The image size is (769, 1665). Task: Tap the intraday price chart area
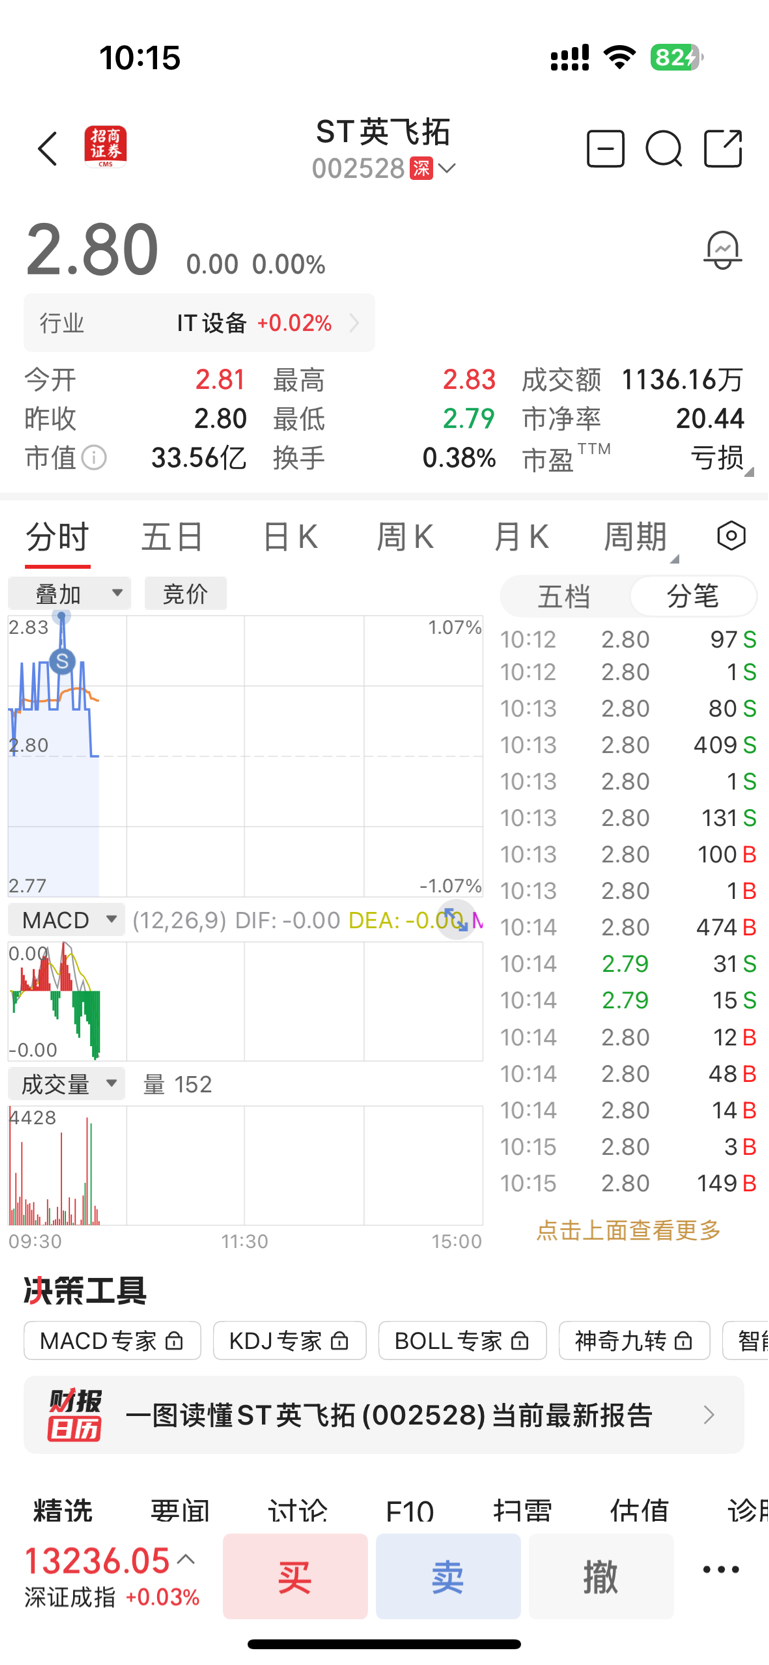pos(245,756)
